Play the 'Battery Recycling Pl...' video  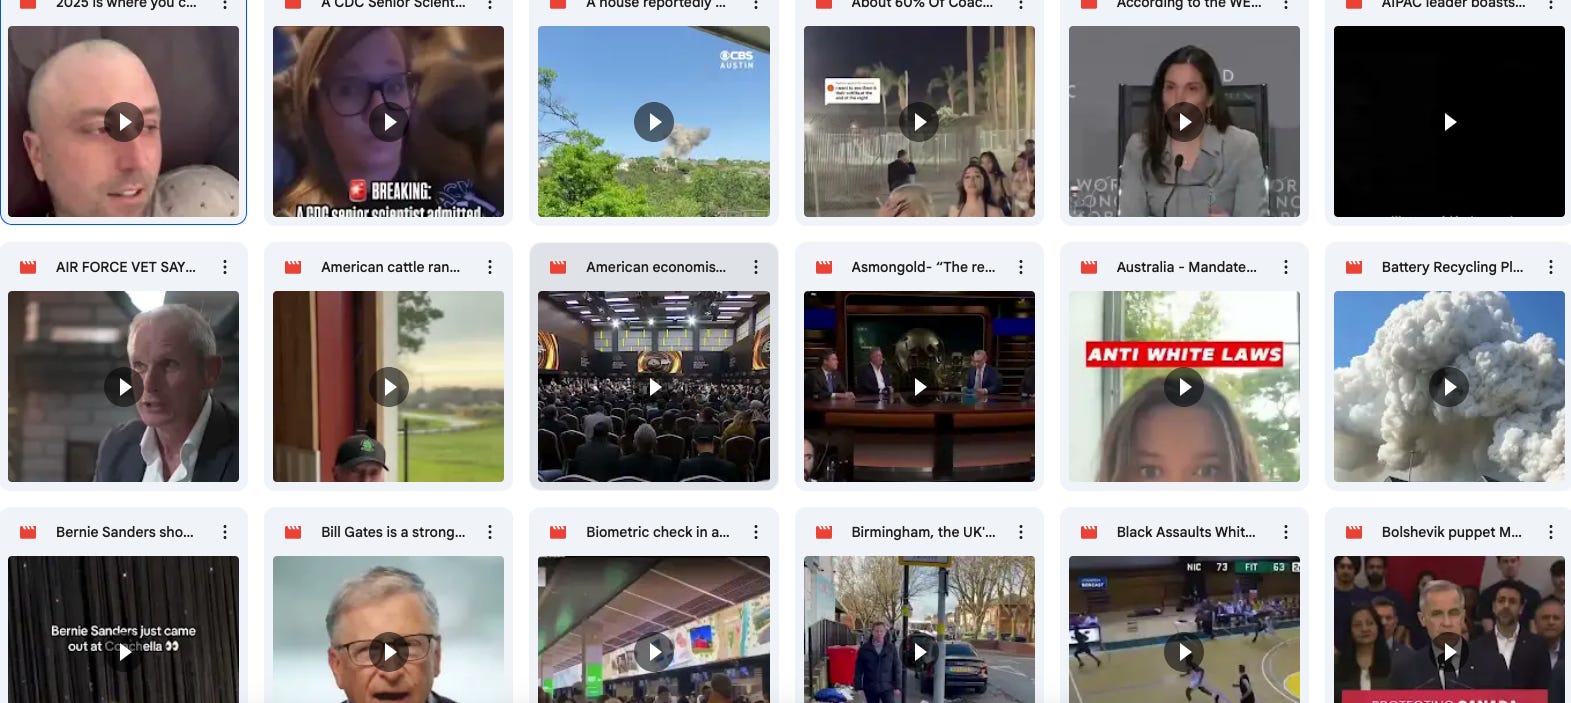[1449, 387]
